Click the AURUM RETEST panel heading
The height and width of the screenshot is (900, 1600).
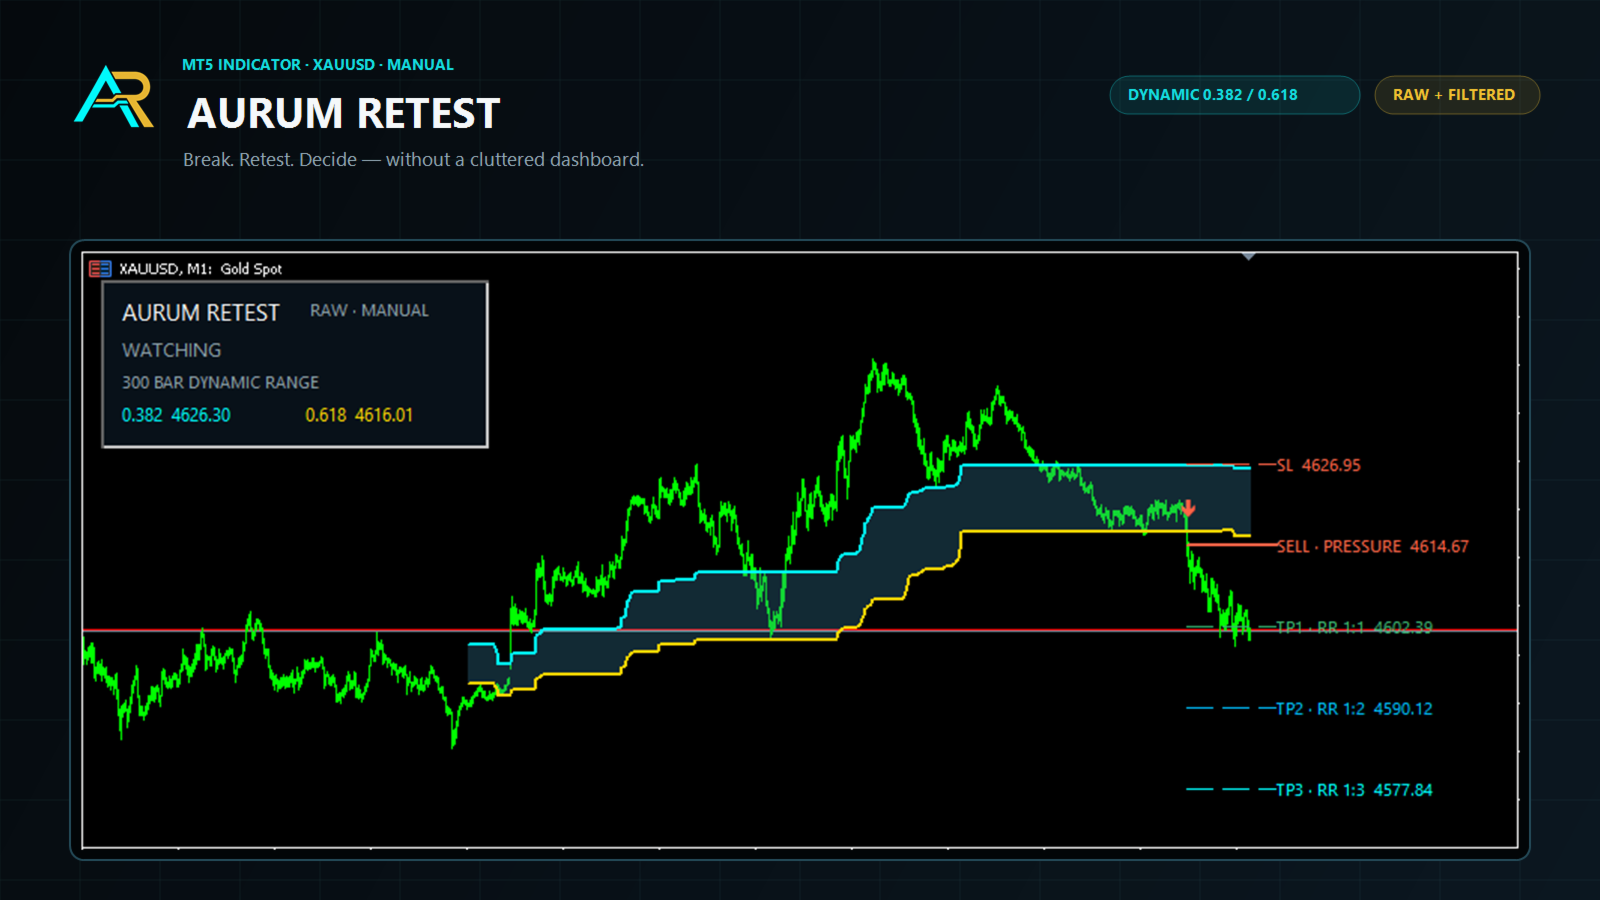click(201, 313)
